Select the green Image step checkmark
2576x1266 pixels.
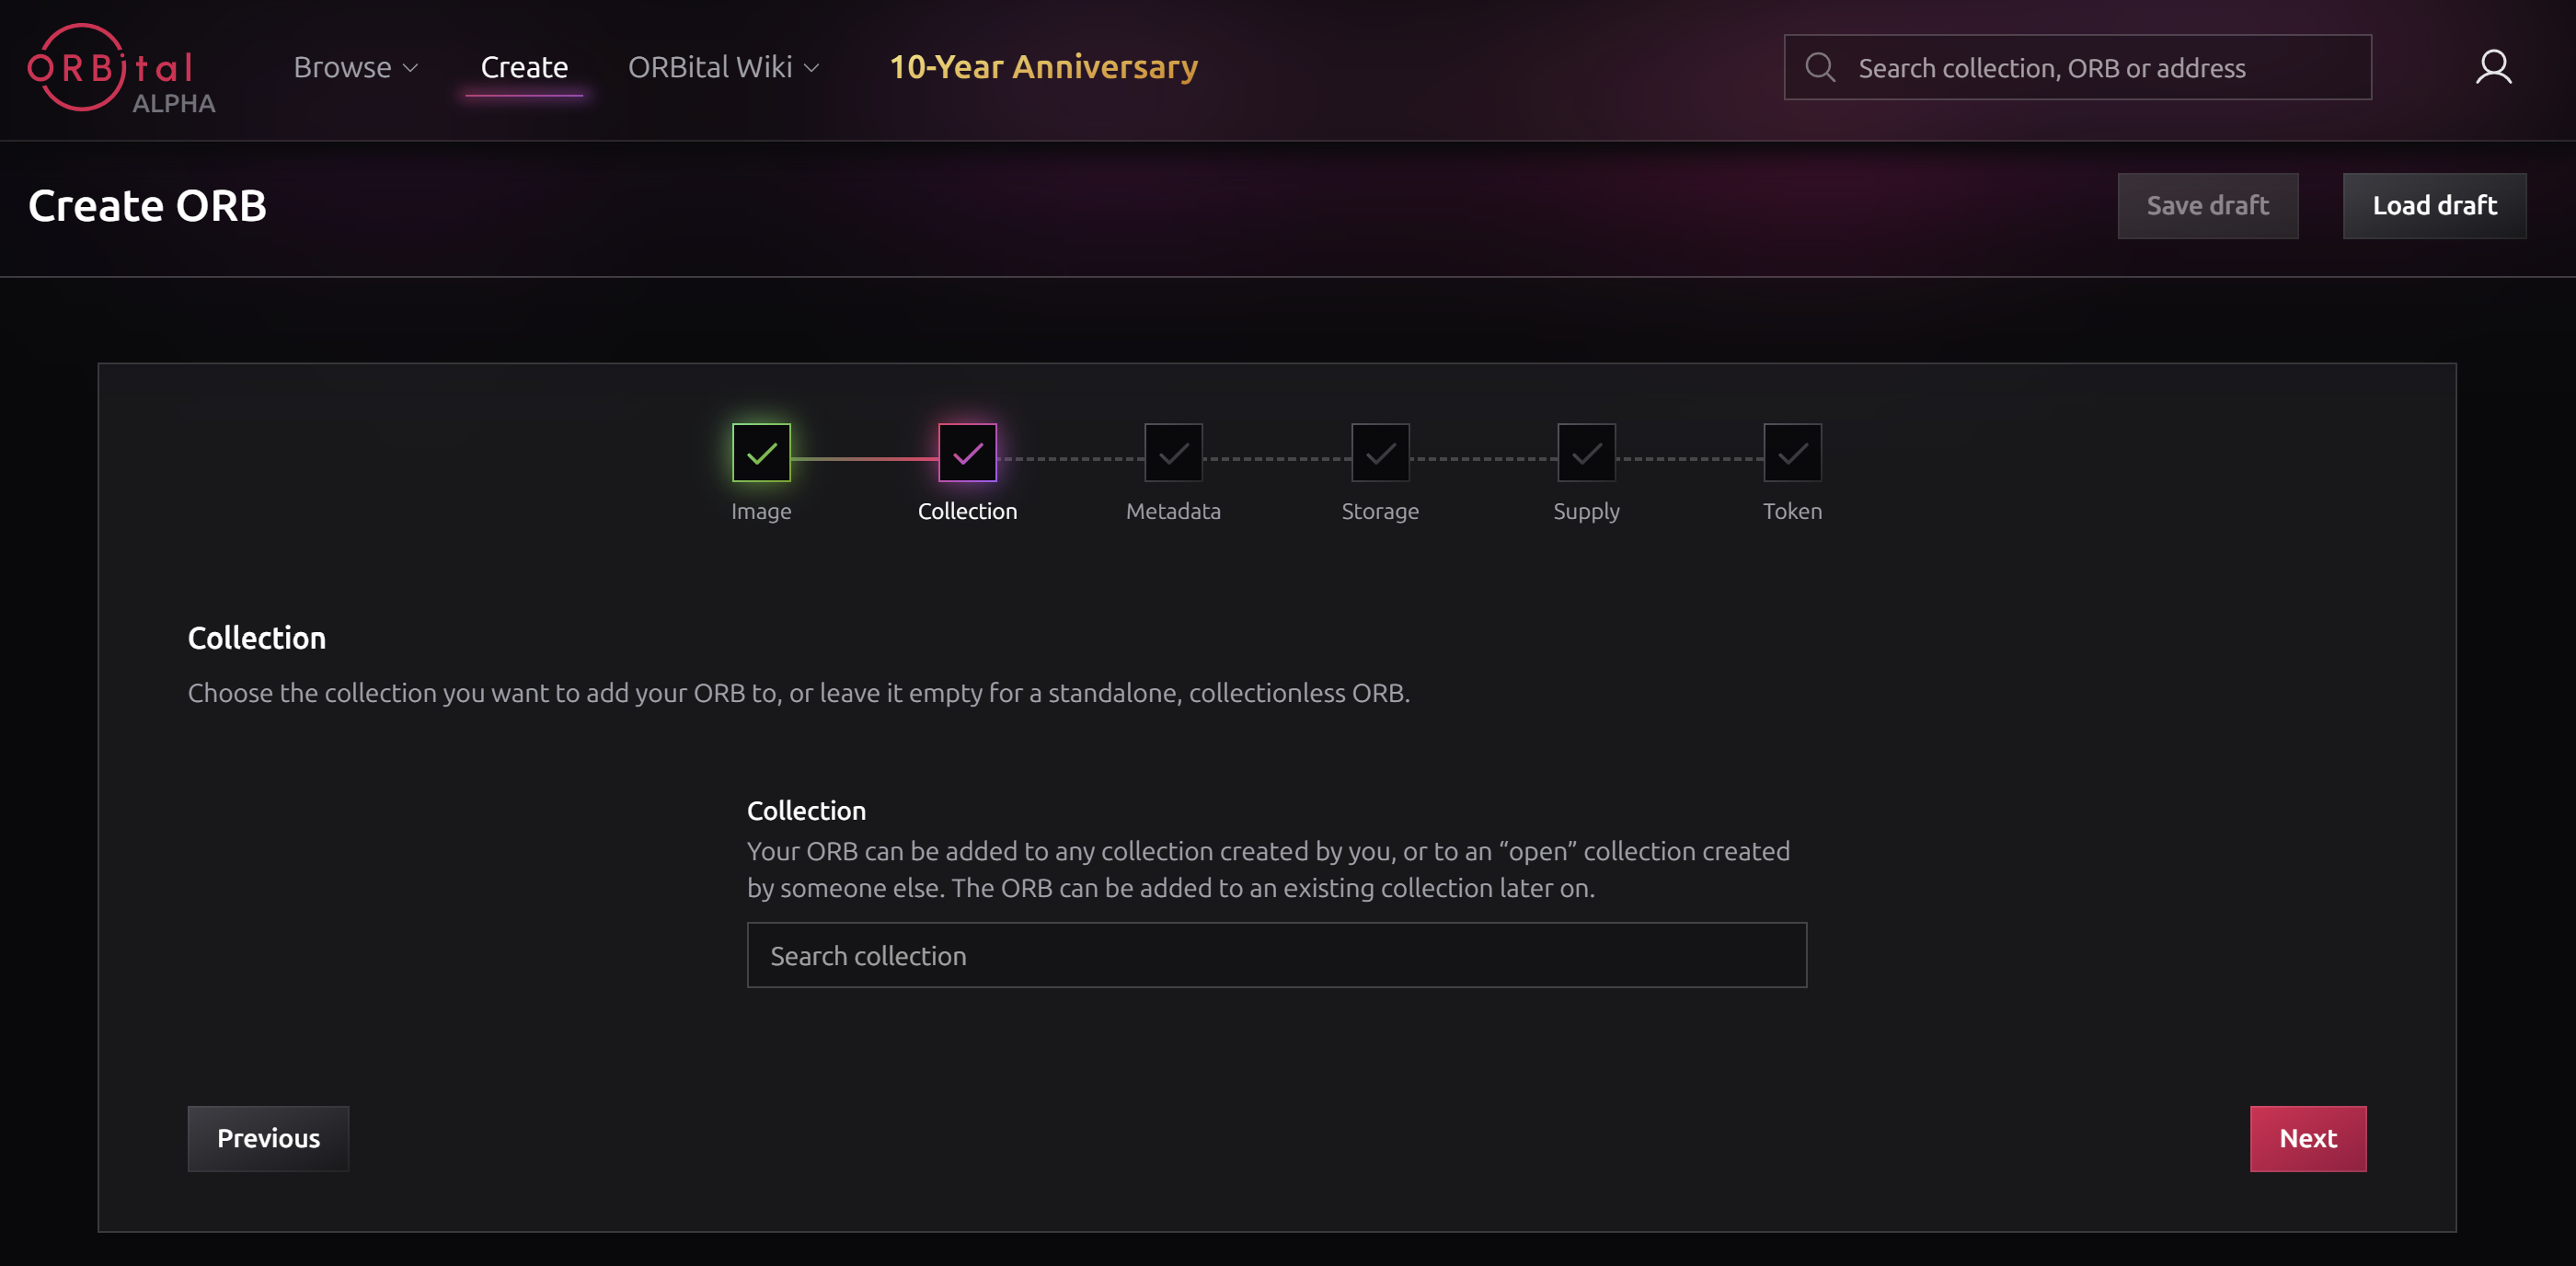[x=761, y=453]
